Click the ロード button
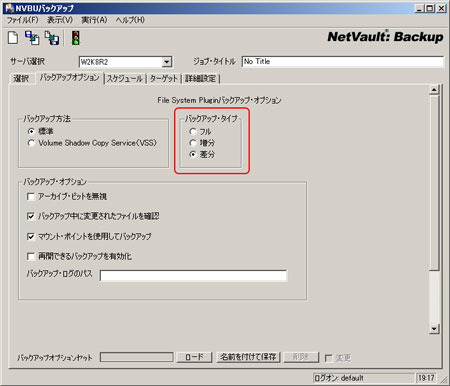The width and height of the screenshot is (450, 386). tap(194, 357)
